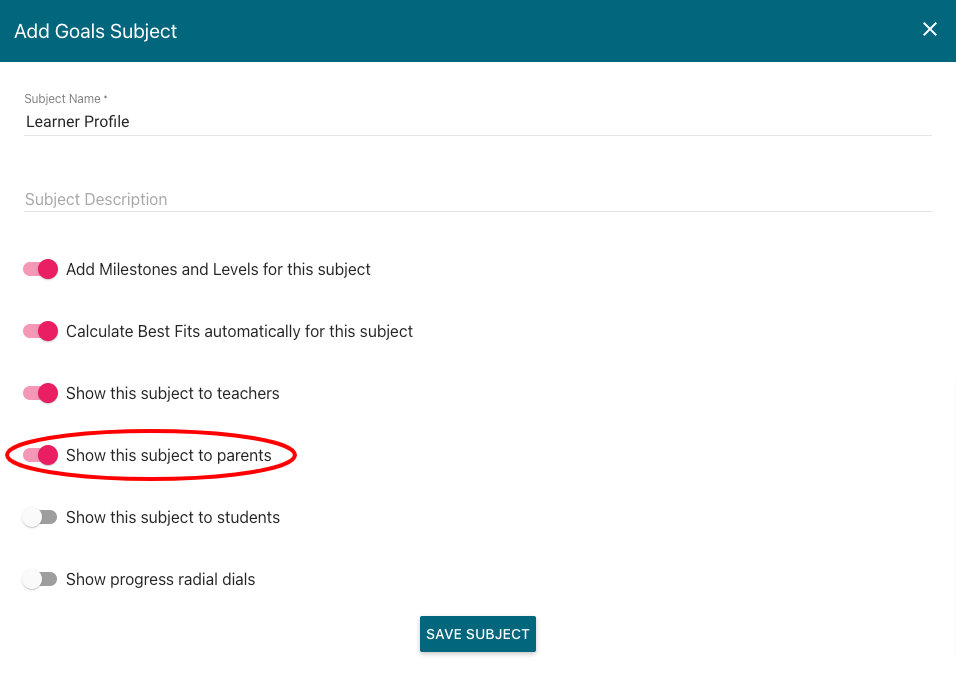Click the 'Show this subject to parents' label
The height and width of the screenshot is (678, 956).
click(168, 455)
